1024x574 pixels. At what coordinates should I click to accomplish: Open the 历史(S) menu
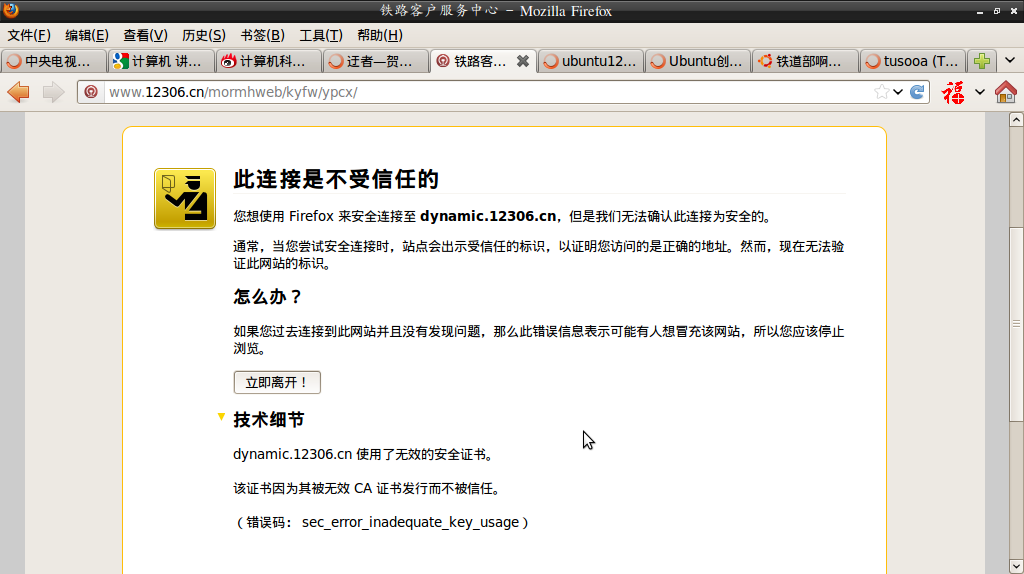tap(204, 35)
